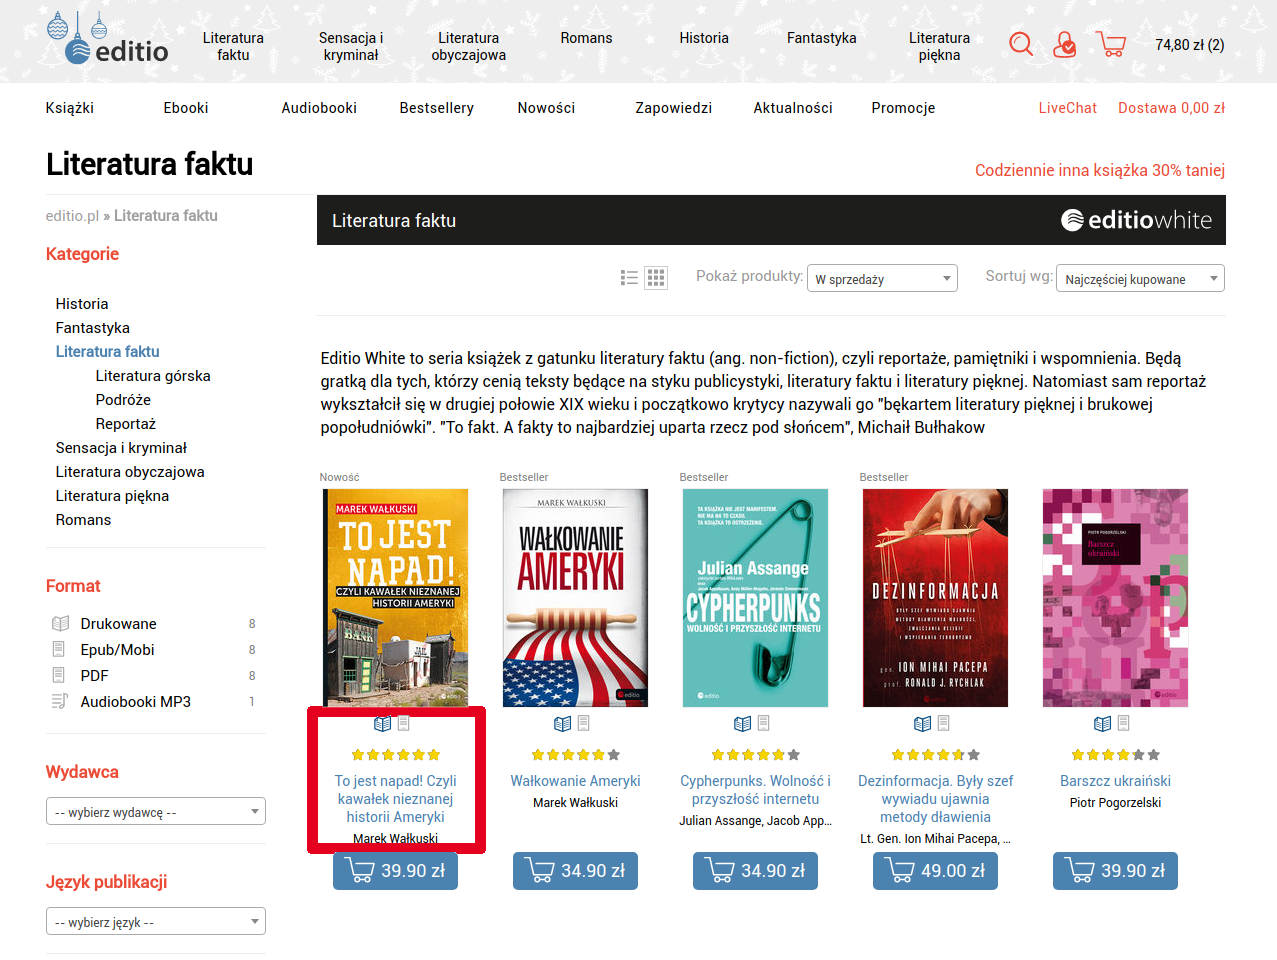Click the editiowhite banner logo

1136,220
